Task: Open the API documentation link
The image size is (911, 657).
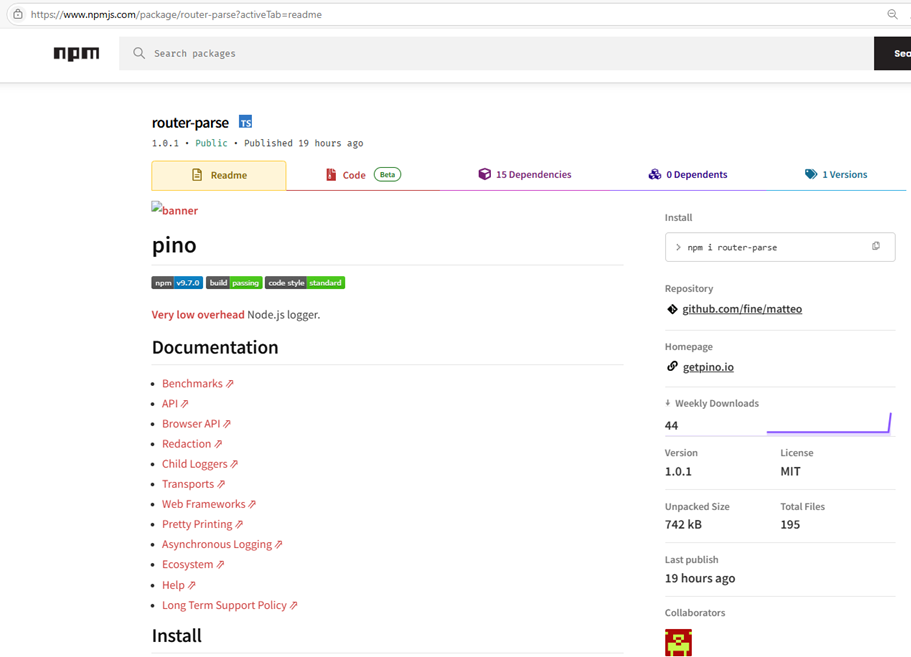Action: pyautogui.click(x=175, y=404)
